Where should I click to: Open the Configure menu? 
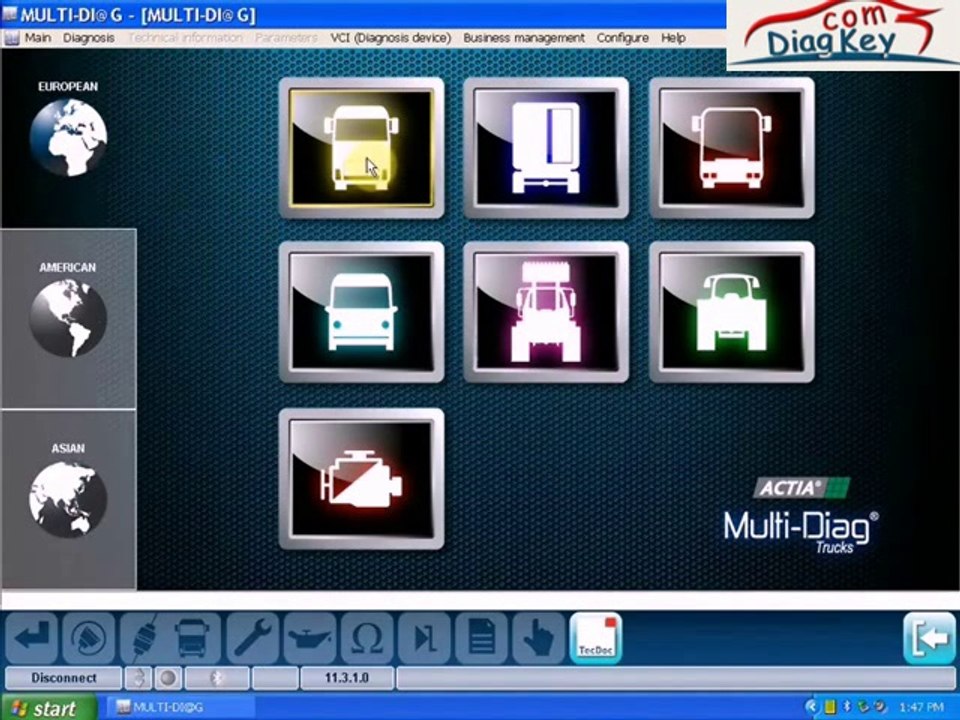pos(623,38)
